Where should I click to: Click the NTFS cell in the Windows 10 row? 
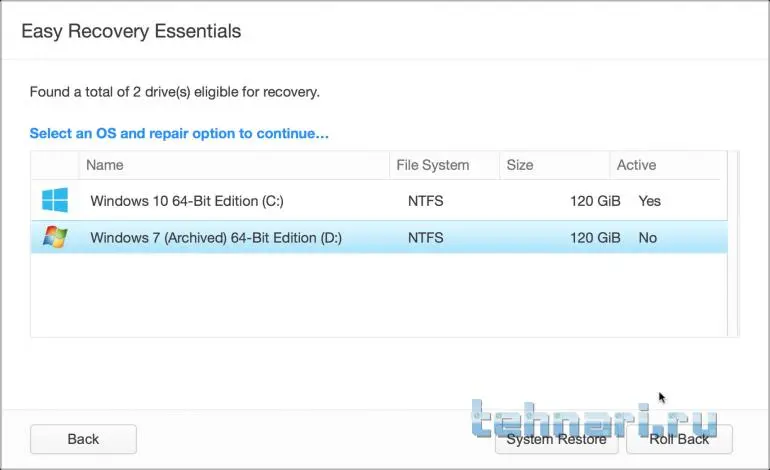(425, 201)
